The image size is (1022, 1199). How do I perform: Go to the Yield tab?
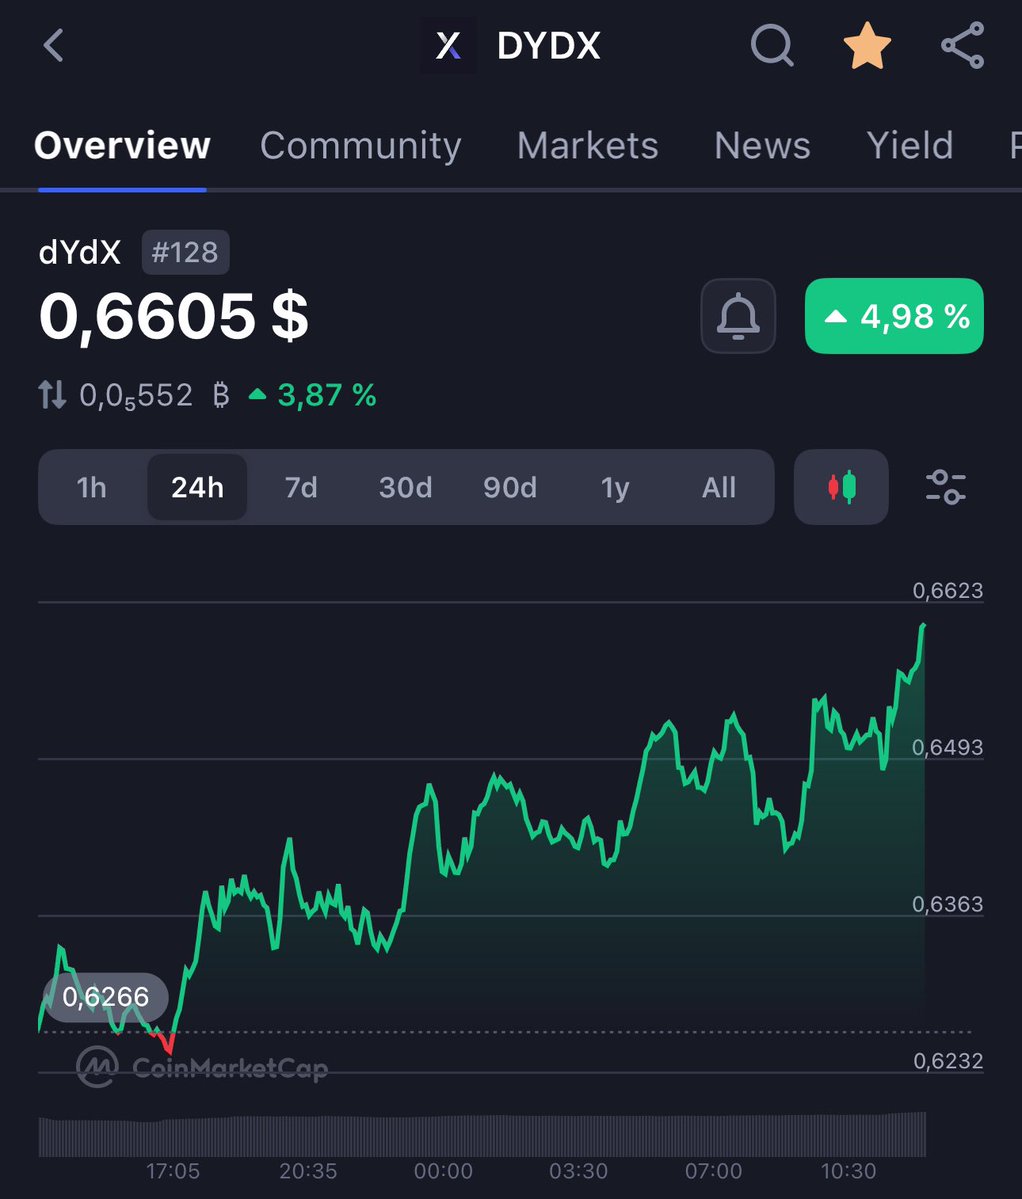tap(910, 145)
